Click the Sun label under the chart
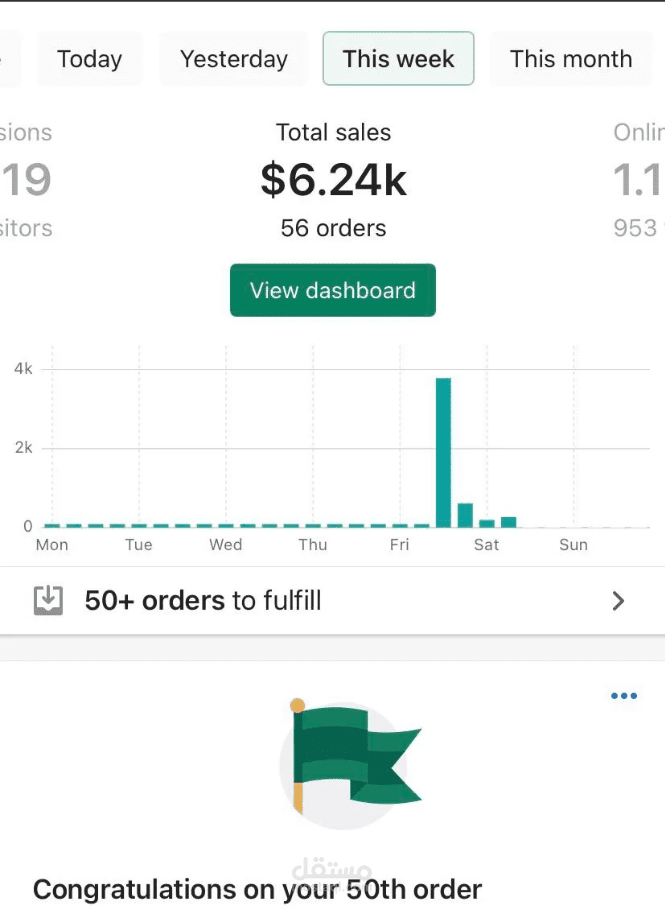The height and width of the screenshot is (912, 665). click(x=573, y=545)
